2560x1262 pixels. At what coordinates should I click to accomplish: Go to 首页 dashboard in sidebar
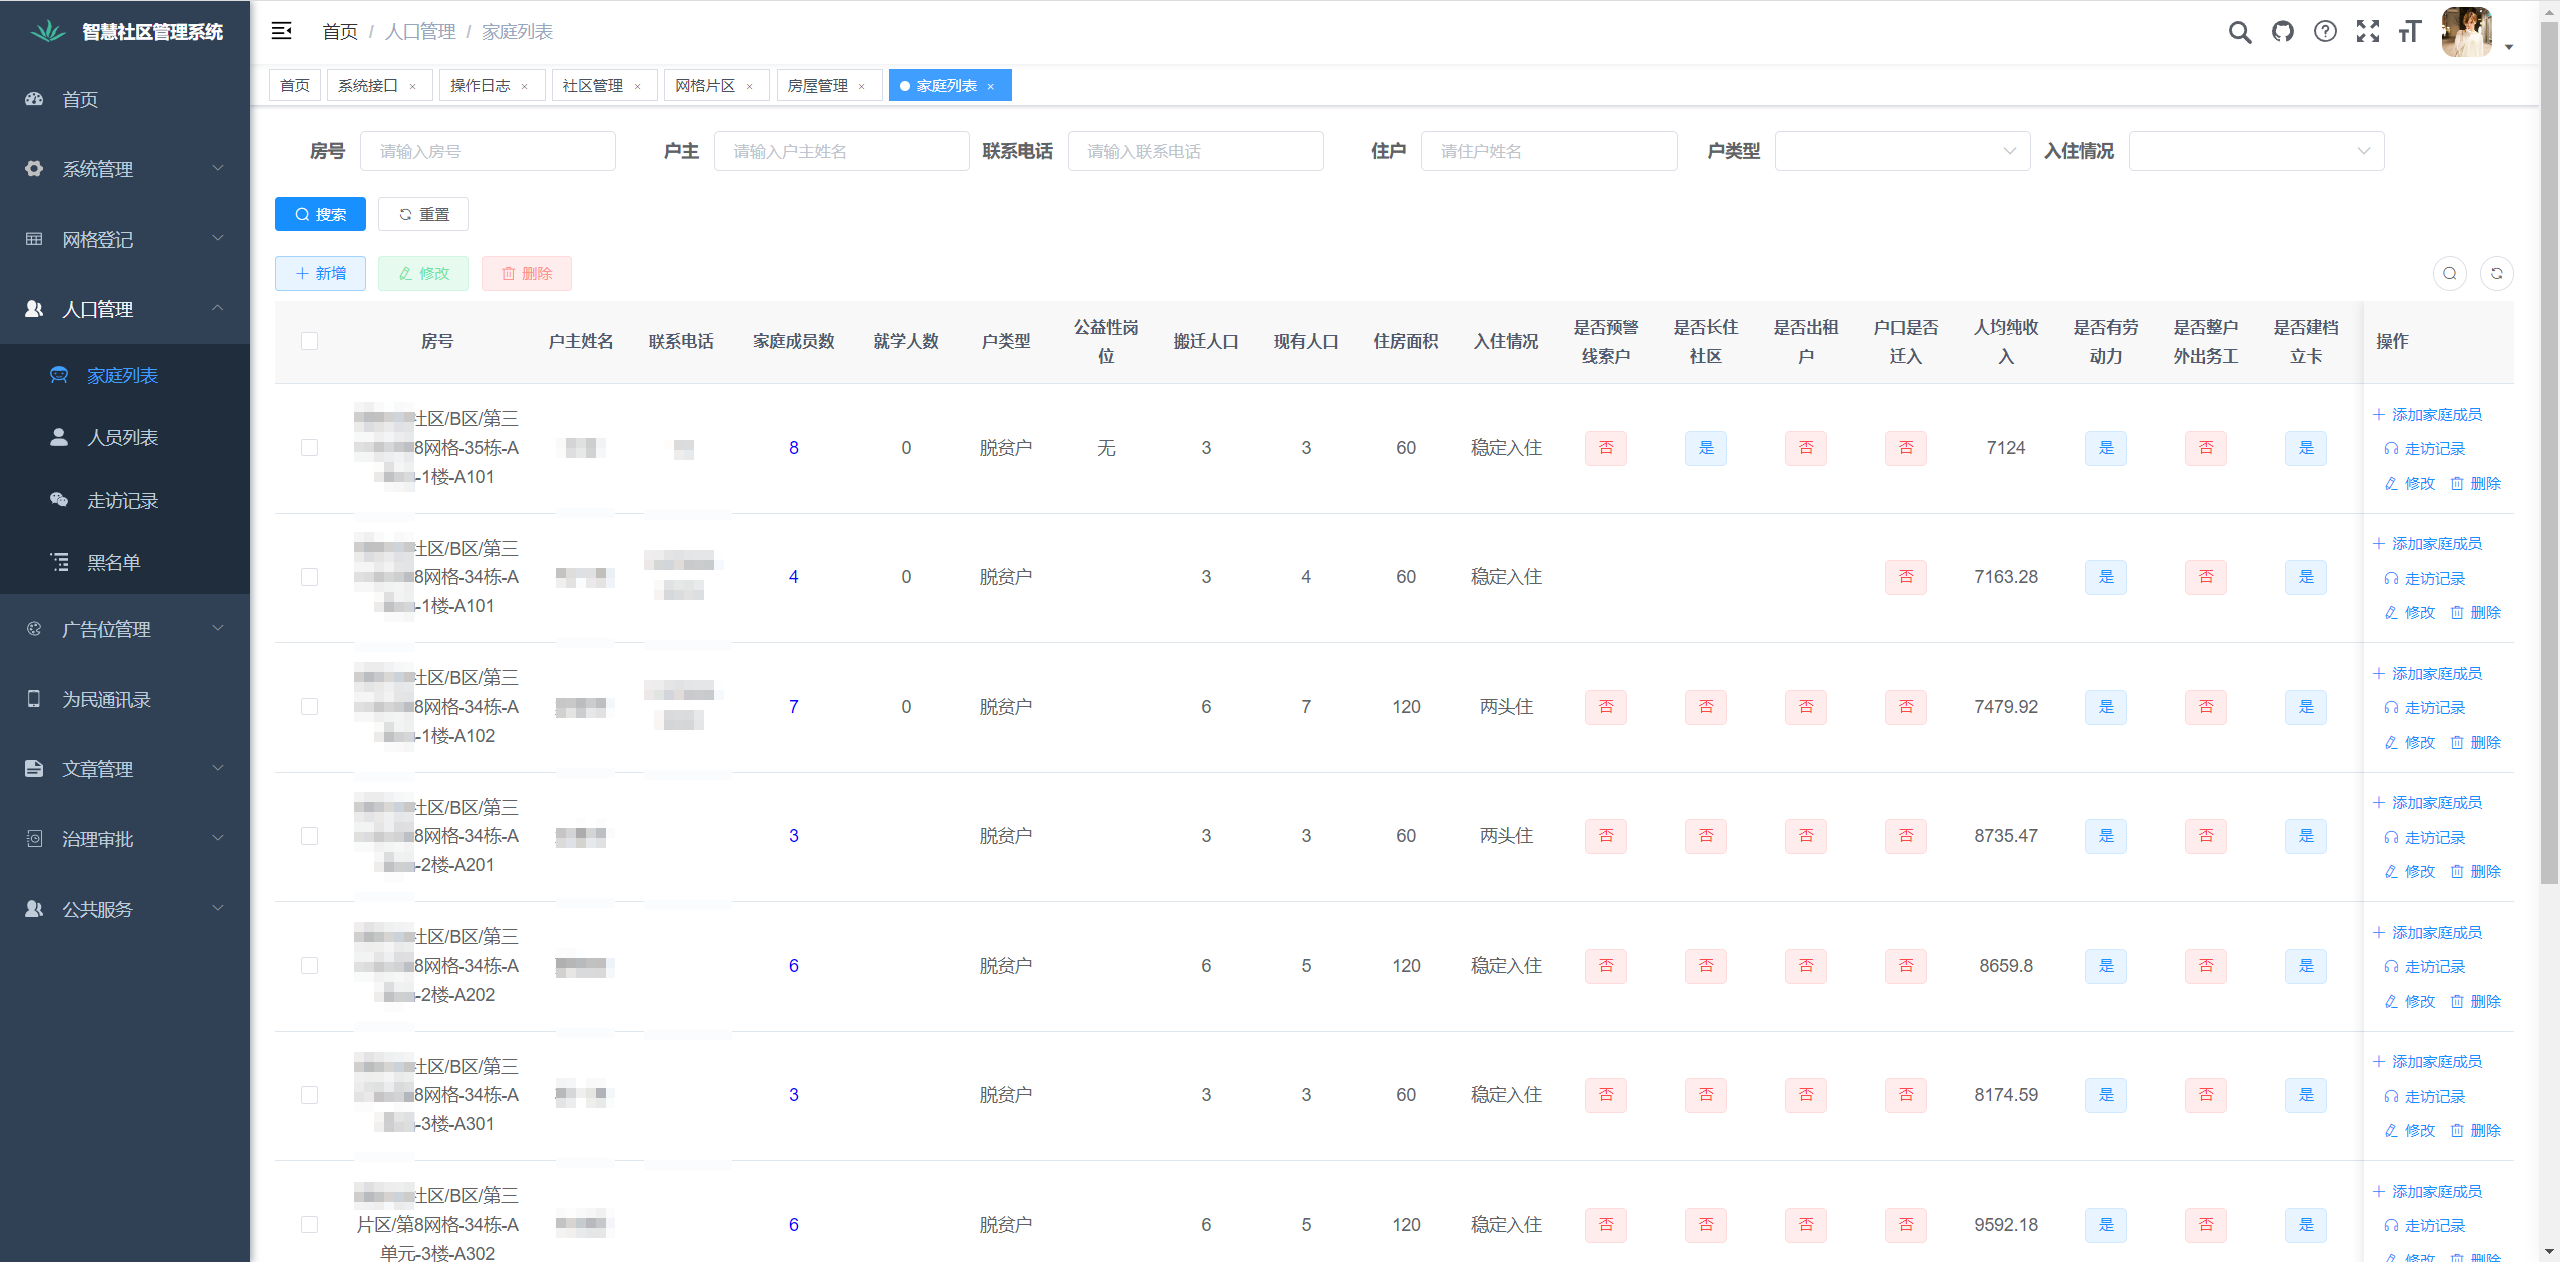point(125,99)
